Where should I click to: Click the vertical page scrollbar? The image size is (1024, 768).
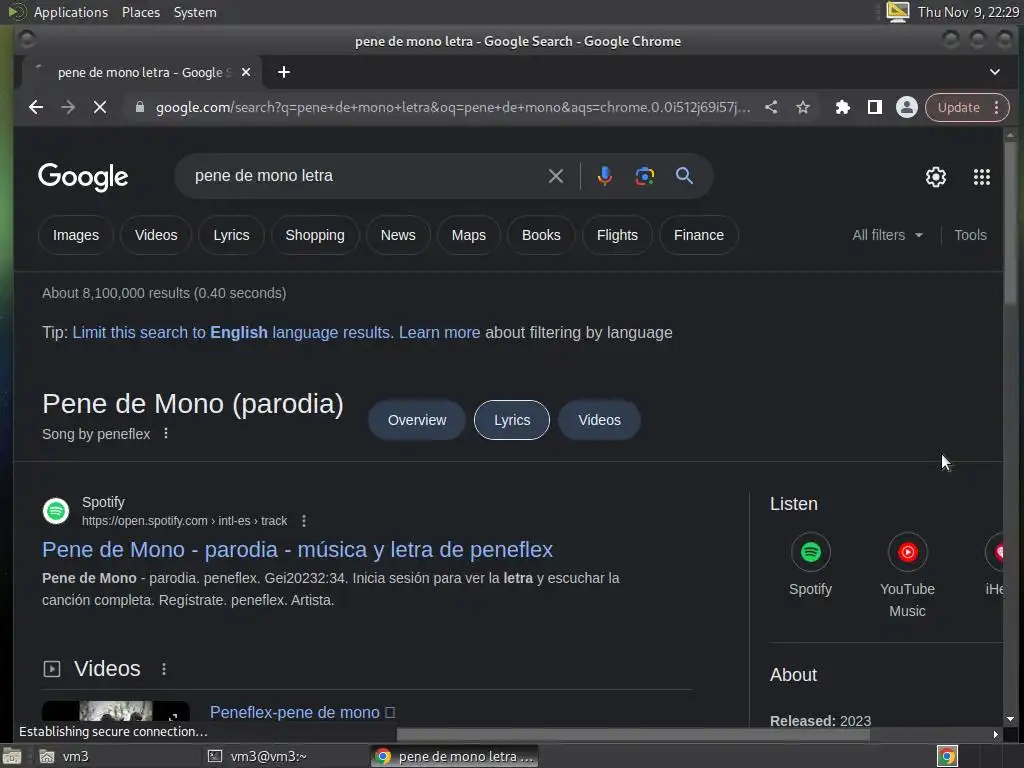pyautogui.click(x=1010, y=222)
